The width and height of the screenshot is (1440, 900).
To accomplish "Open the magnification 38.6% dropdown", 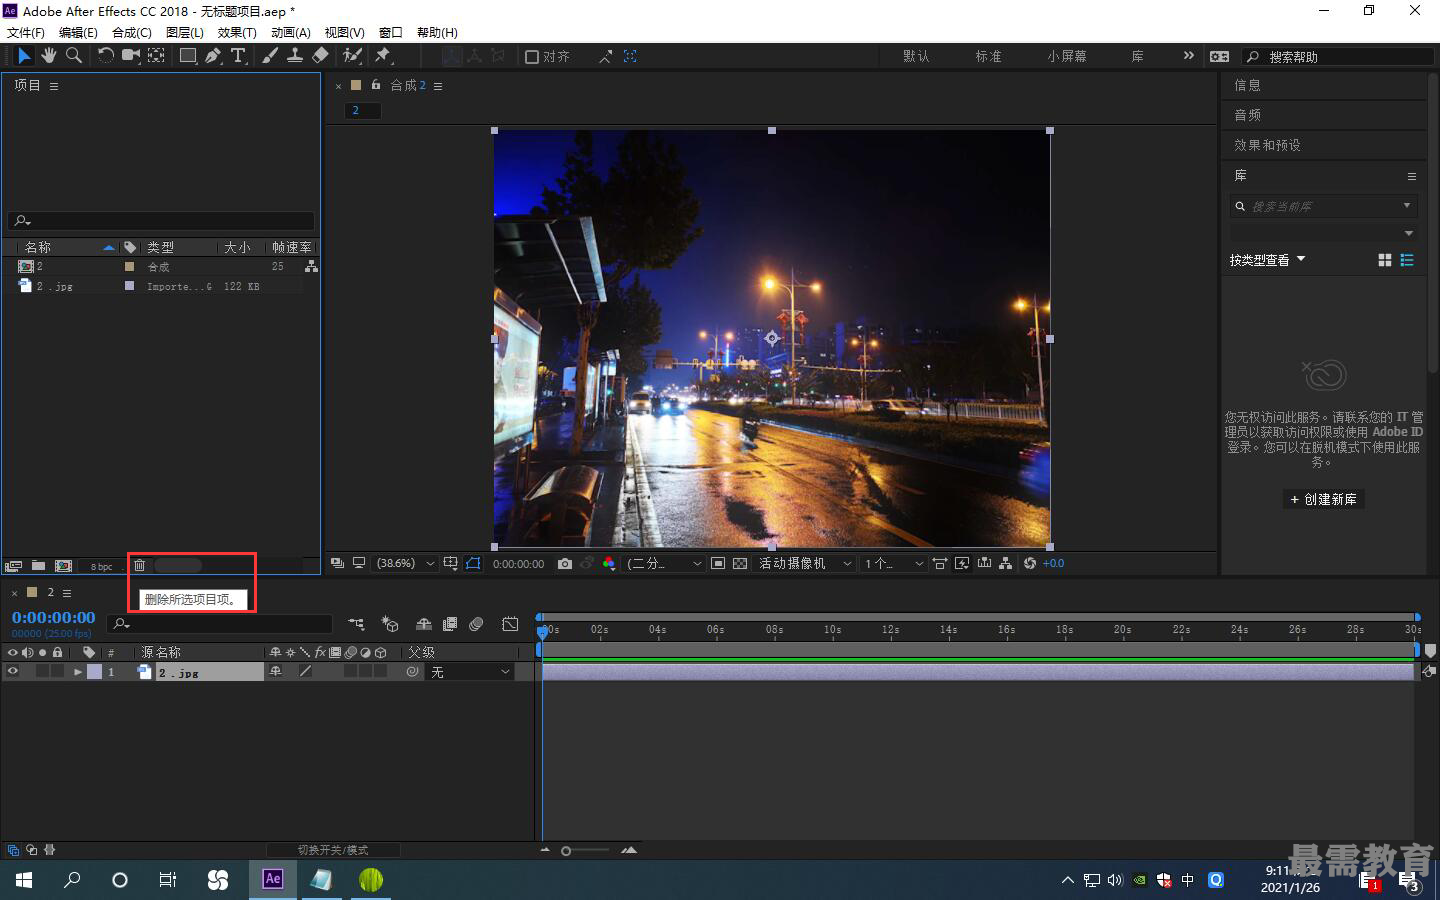I will click(406, 564).
